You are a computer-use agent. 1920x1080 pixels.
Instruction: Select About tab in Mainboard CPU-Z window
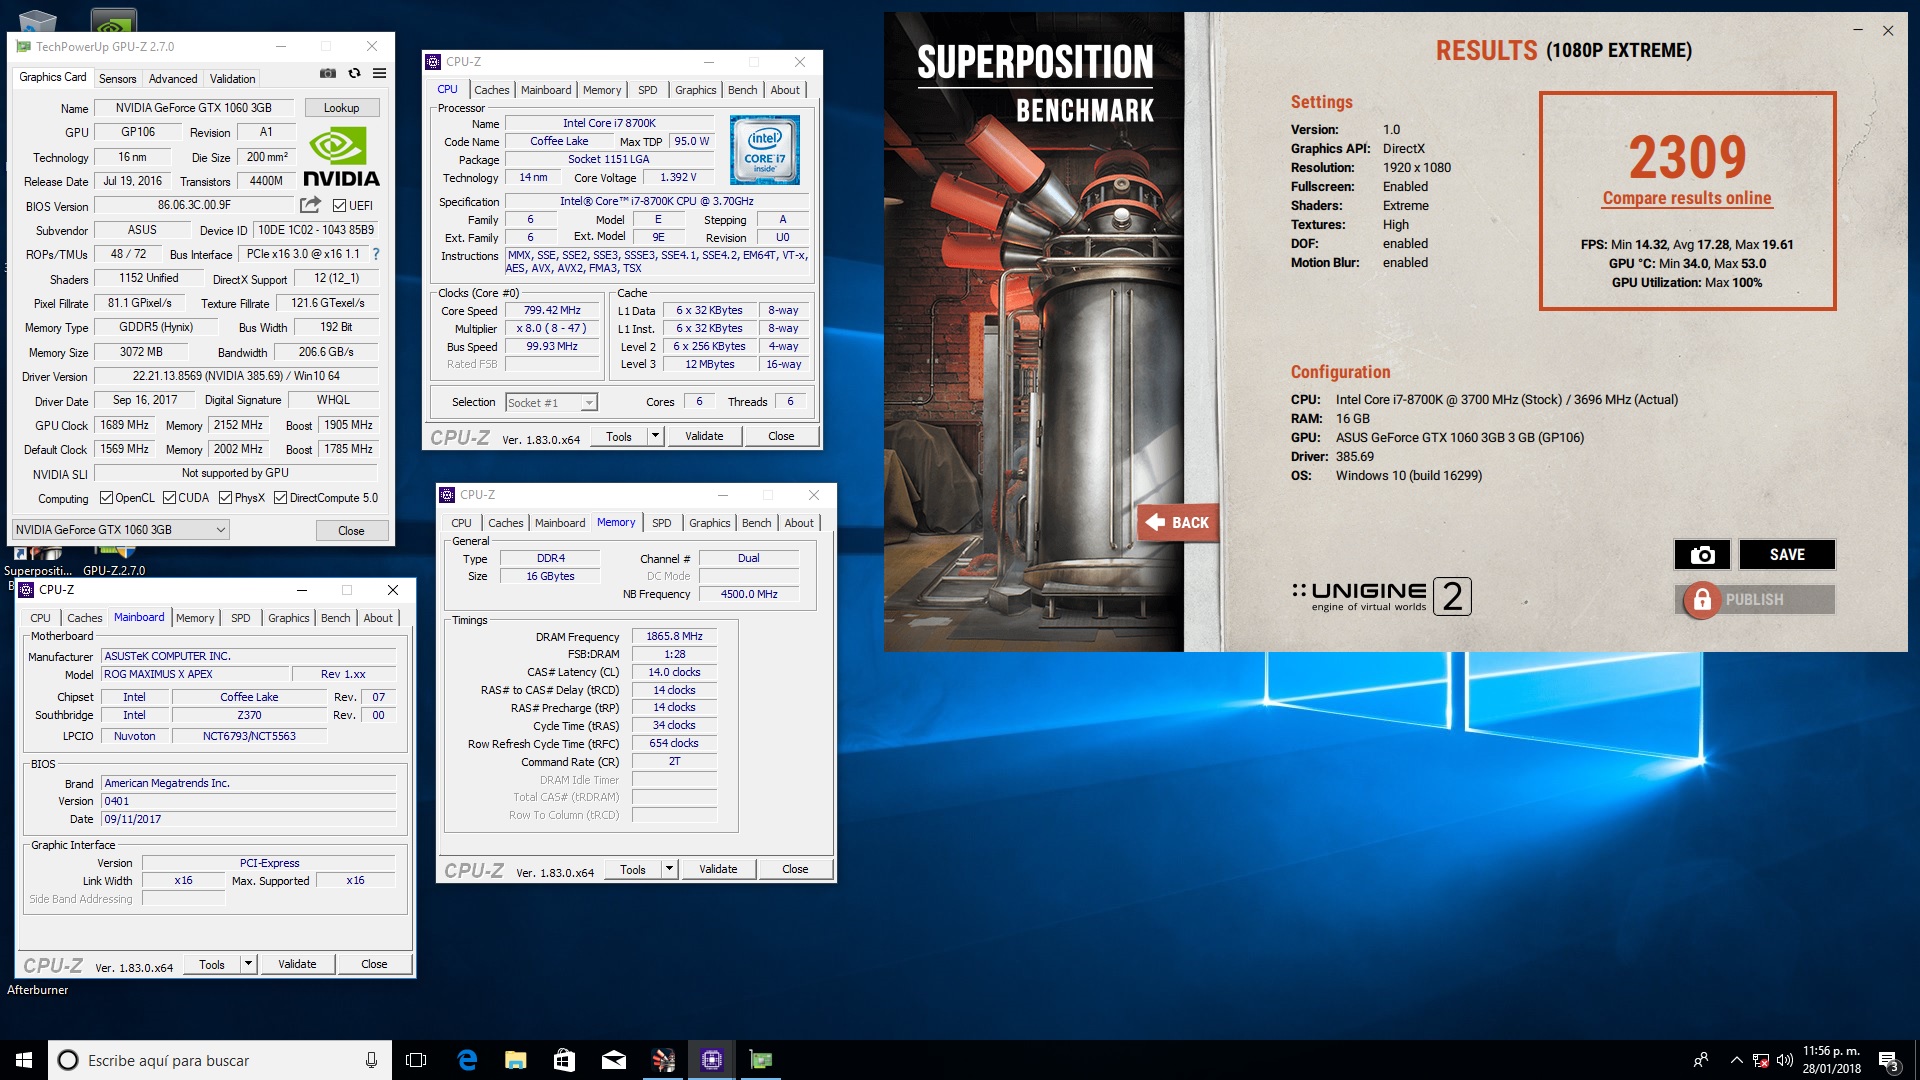(x=378, y=618)
